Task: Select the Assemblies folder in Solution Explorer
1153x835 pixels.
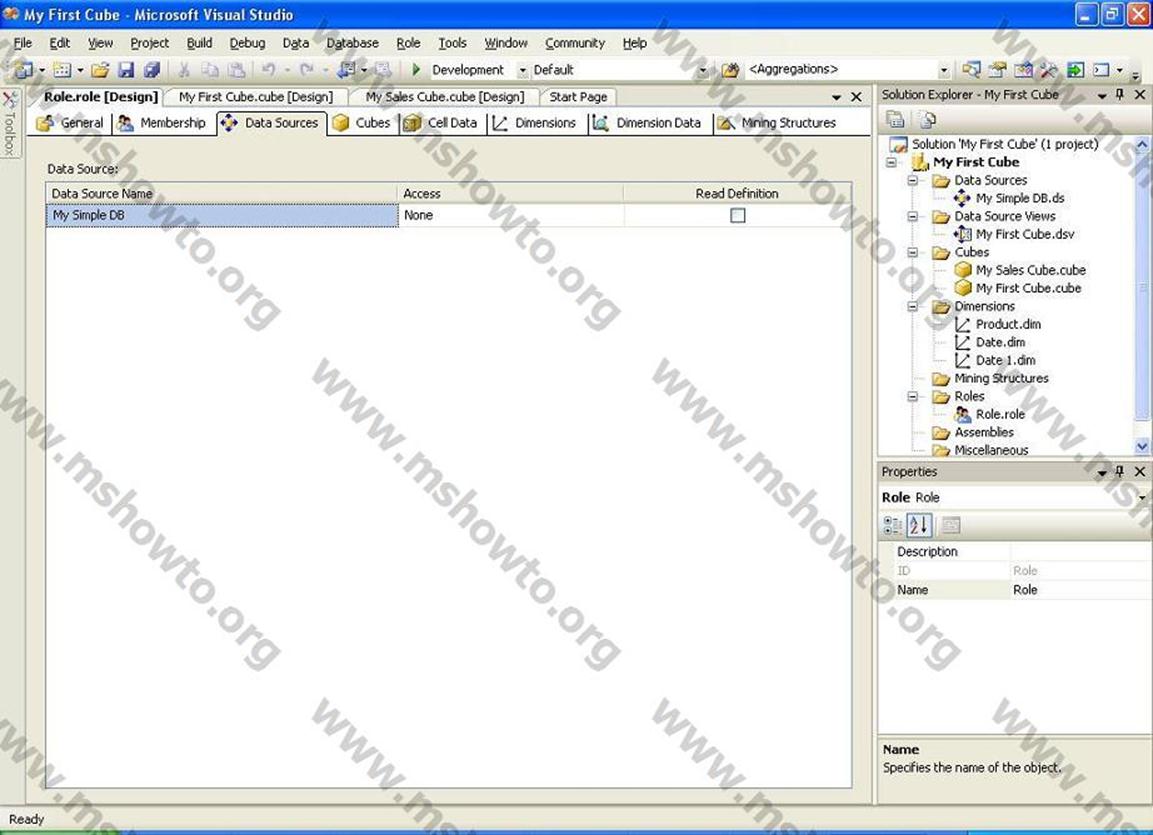Action: tap(984, 432)
